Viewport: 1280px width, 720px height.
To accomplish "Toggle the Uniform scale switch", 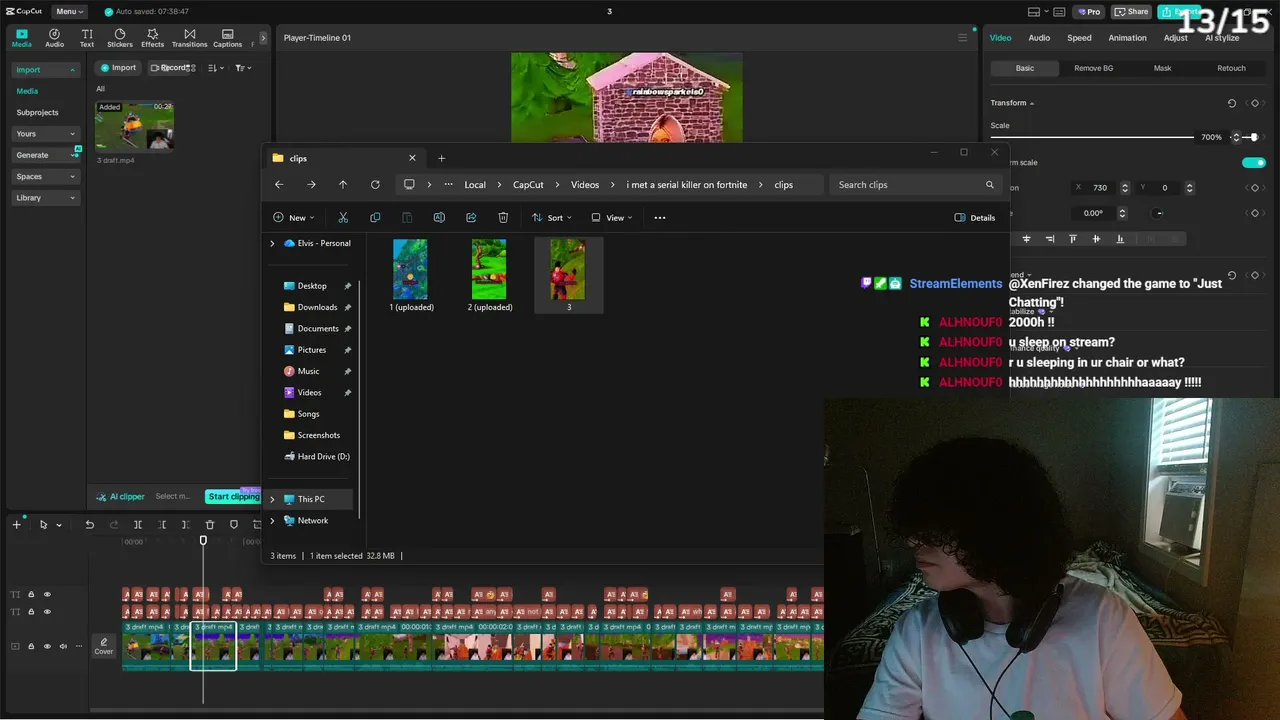I will [1253, 162].
